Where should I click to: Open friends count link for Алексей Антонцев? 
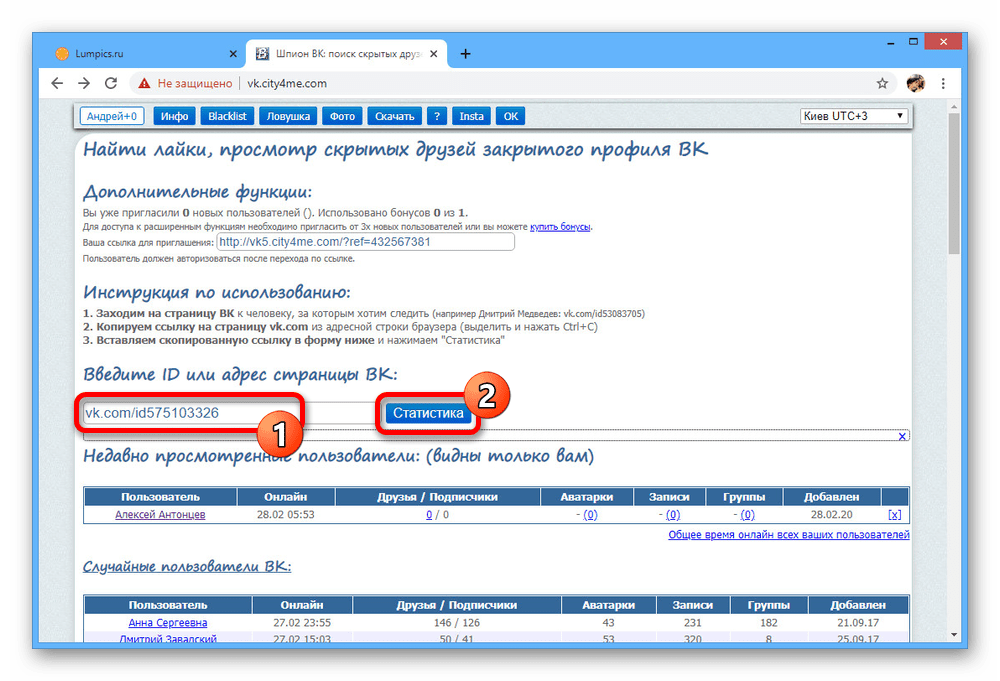429,515
